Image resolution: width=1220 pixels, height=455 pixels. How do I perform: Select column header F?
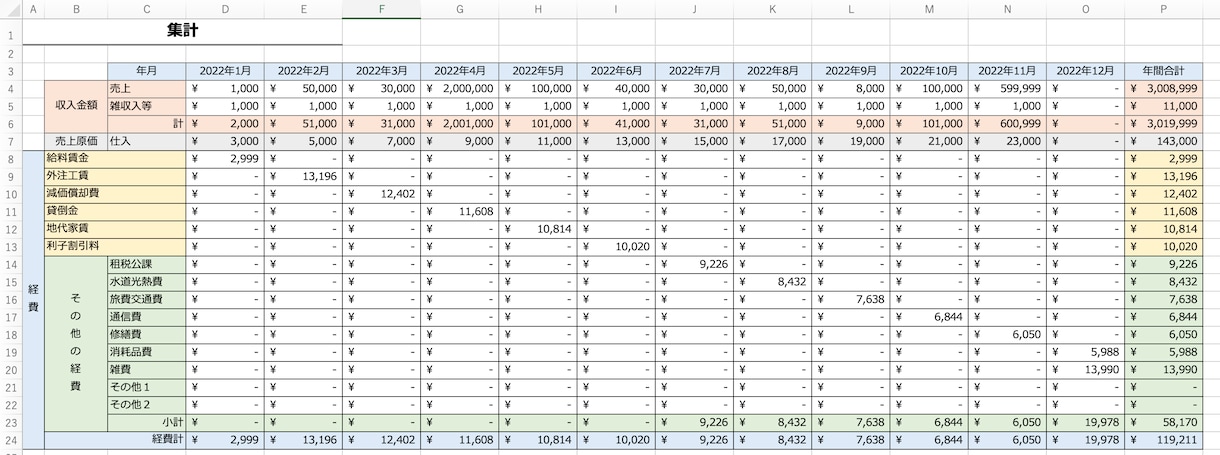381,10
